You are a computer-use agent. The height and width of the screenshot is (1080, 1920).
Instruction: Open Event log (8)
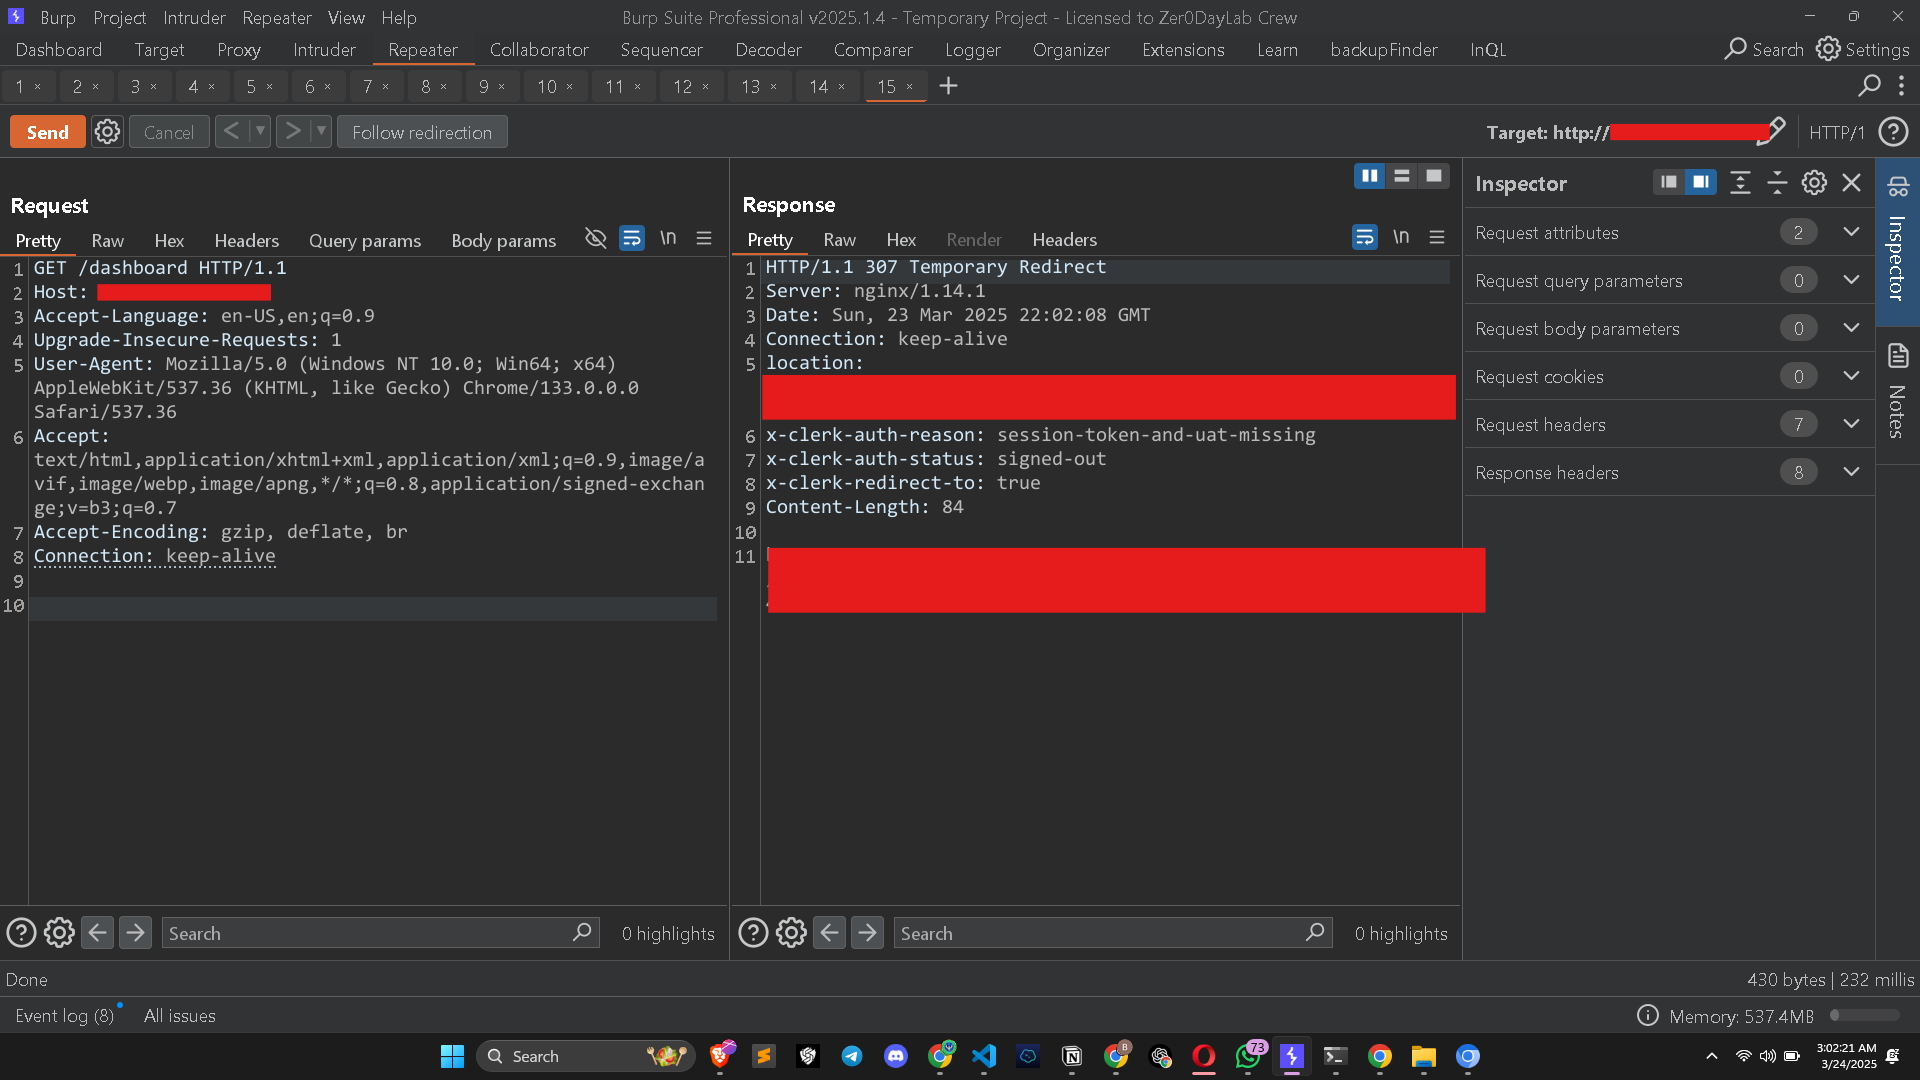coord(65,1015)
